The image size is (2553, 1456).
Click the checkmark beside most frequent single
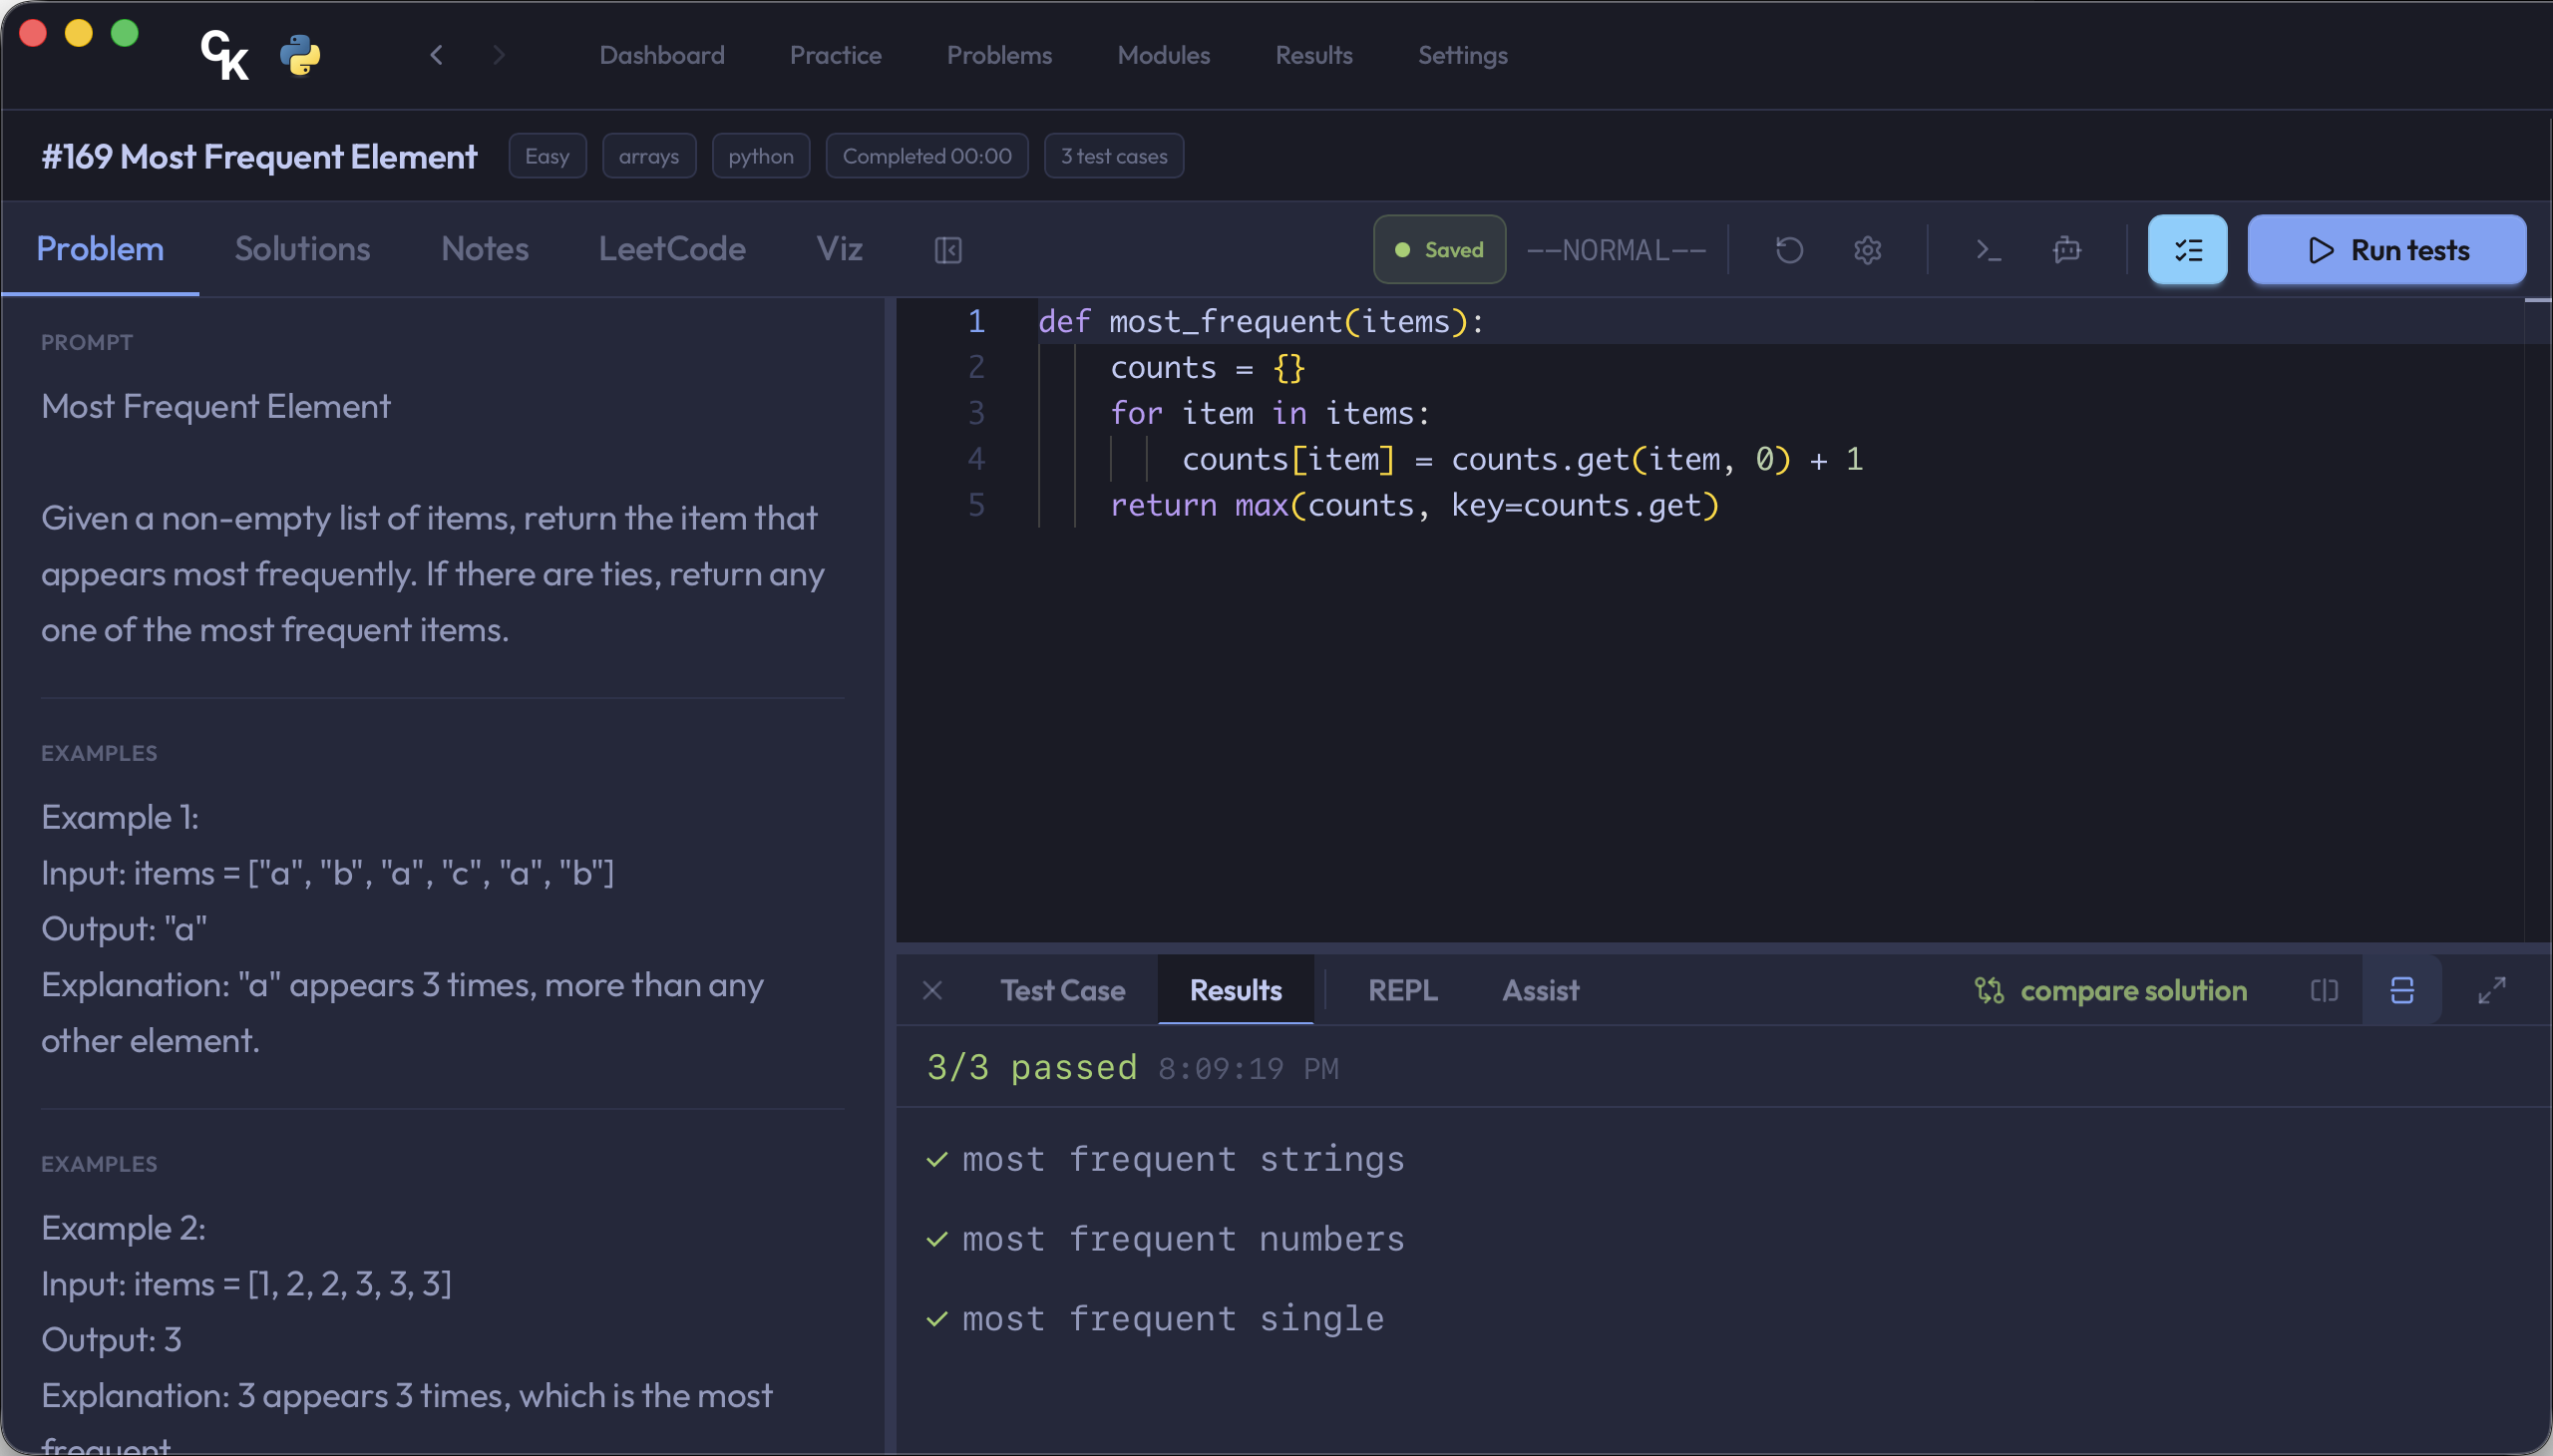[x=937, y=1320]
